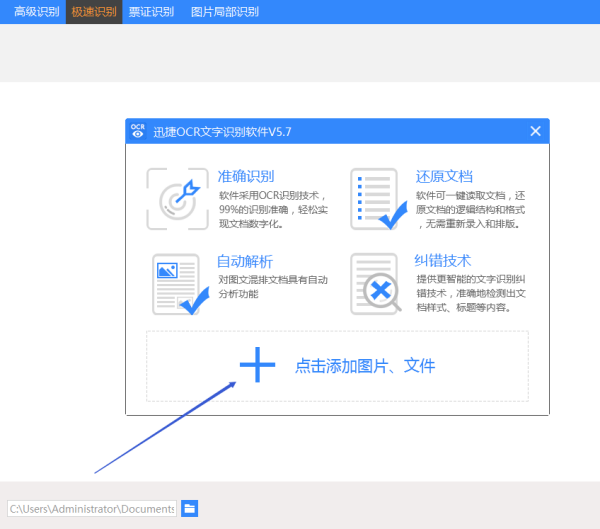Switch to the 高级识别 tab
This screenshot has width=600, height=529.
click(x=36, y=12)
